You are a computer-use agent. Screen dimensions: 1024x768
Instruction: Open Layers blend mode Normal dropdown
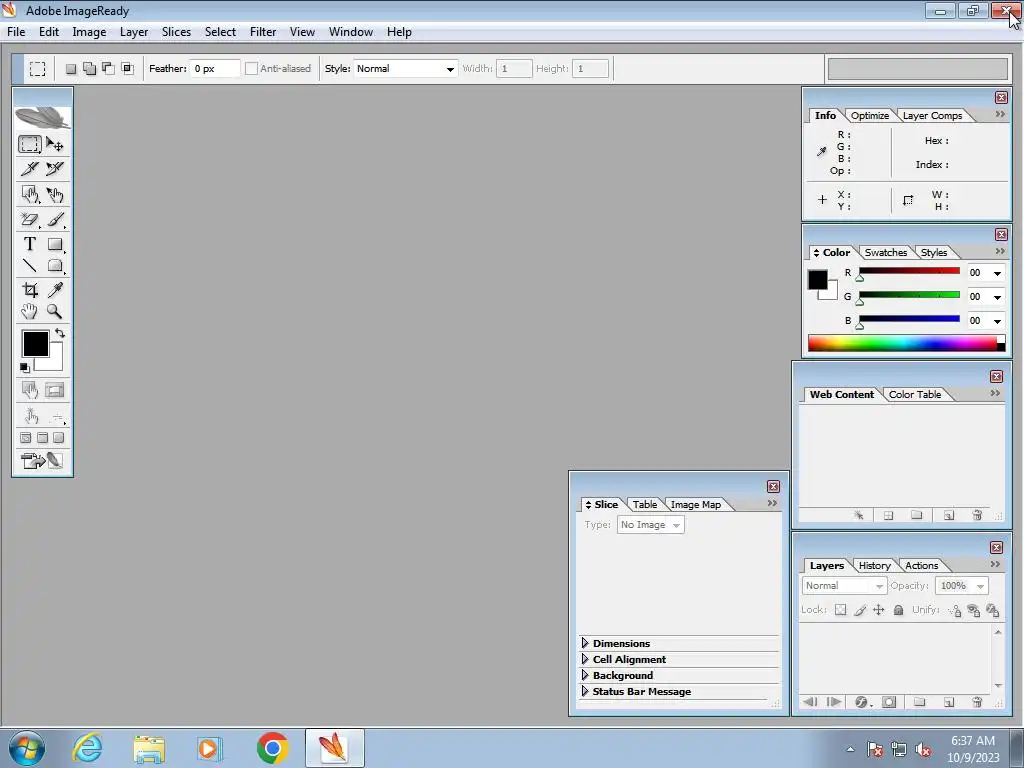click(844, 586)
